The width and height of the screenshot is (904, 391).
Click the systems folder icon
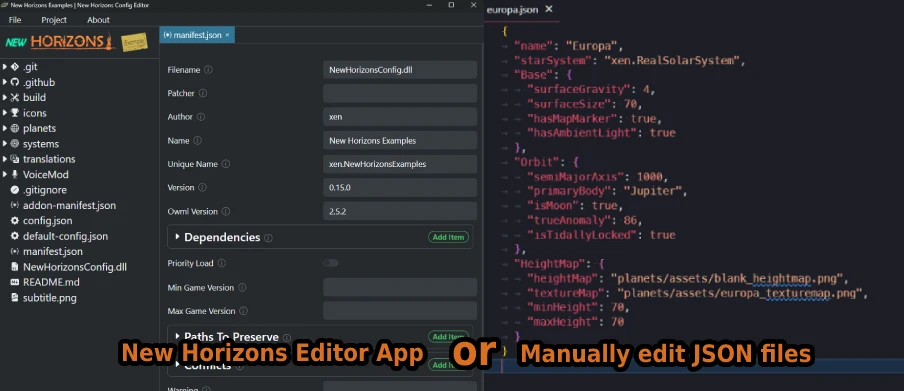tap(14, 144)
